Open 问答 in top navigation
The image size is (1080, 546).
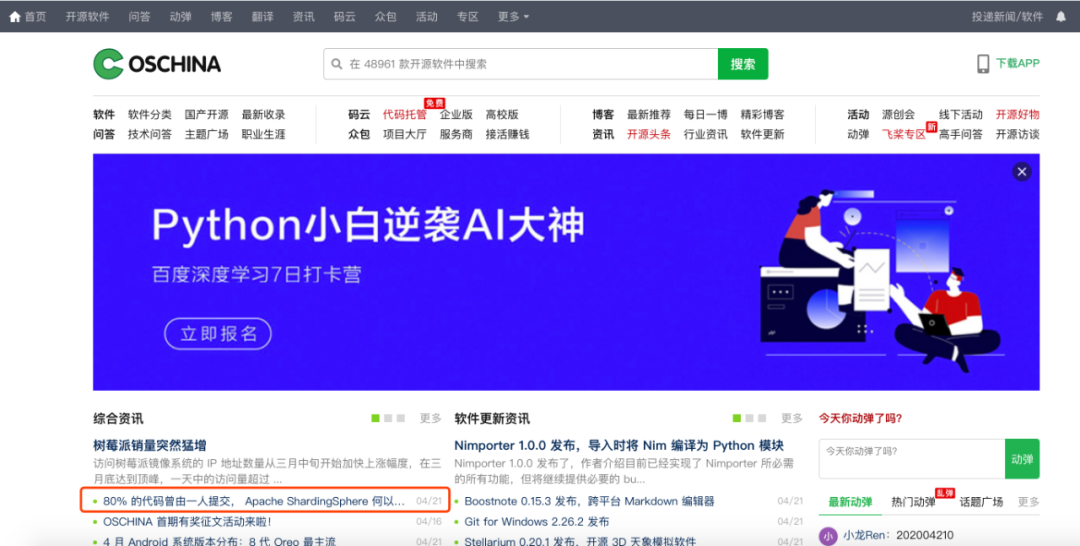pyautogui.click(x=139, y=17)
